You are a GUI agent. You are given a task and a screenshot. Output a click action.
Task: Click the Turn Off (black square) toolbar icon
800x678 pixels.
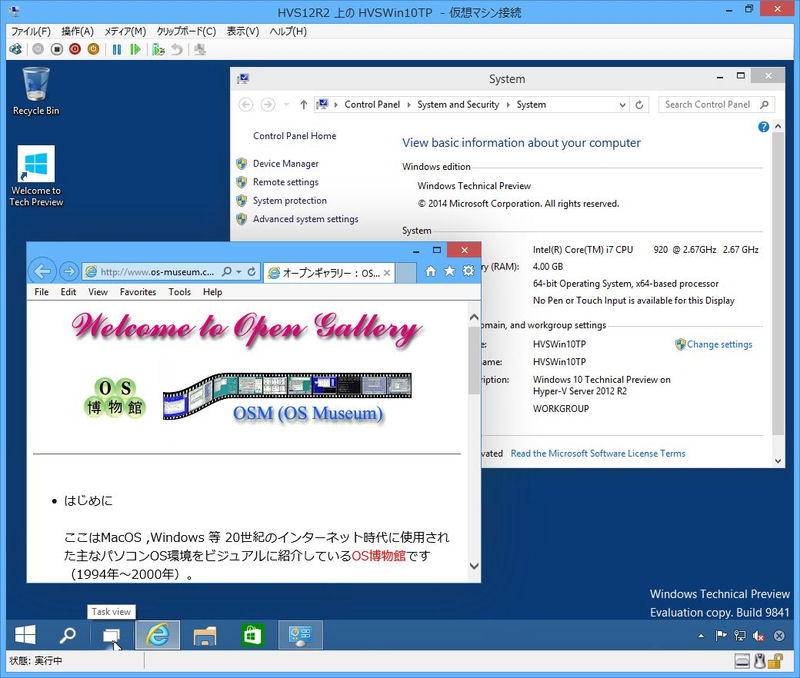pyautogui.click(x=57, y=49)
